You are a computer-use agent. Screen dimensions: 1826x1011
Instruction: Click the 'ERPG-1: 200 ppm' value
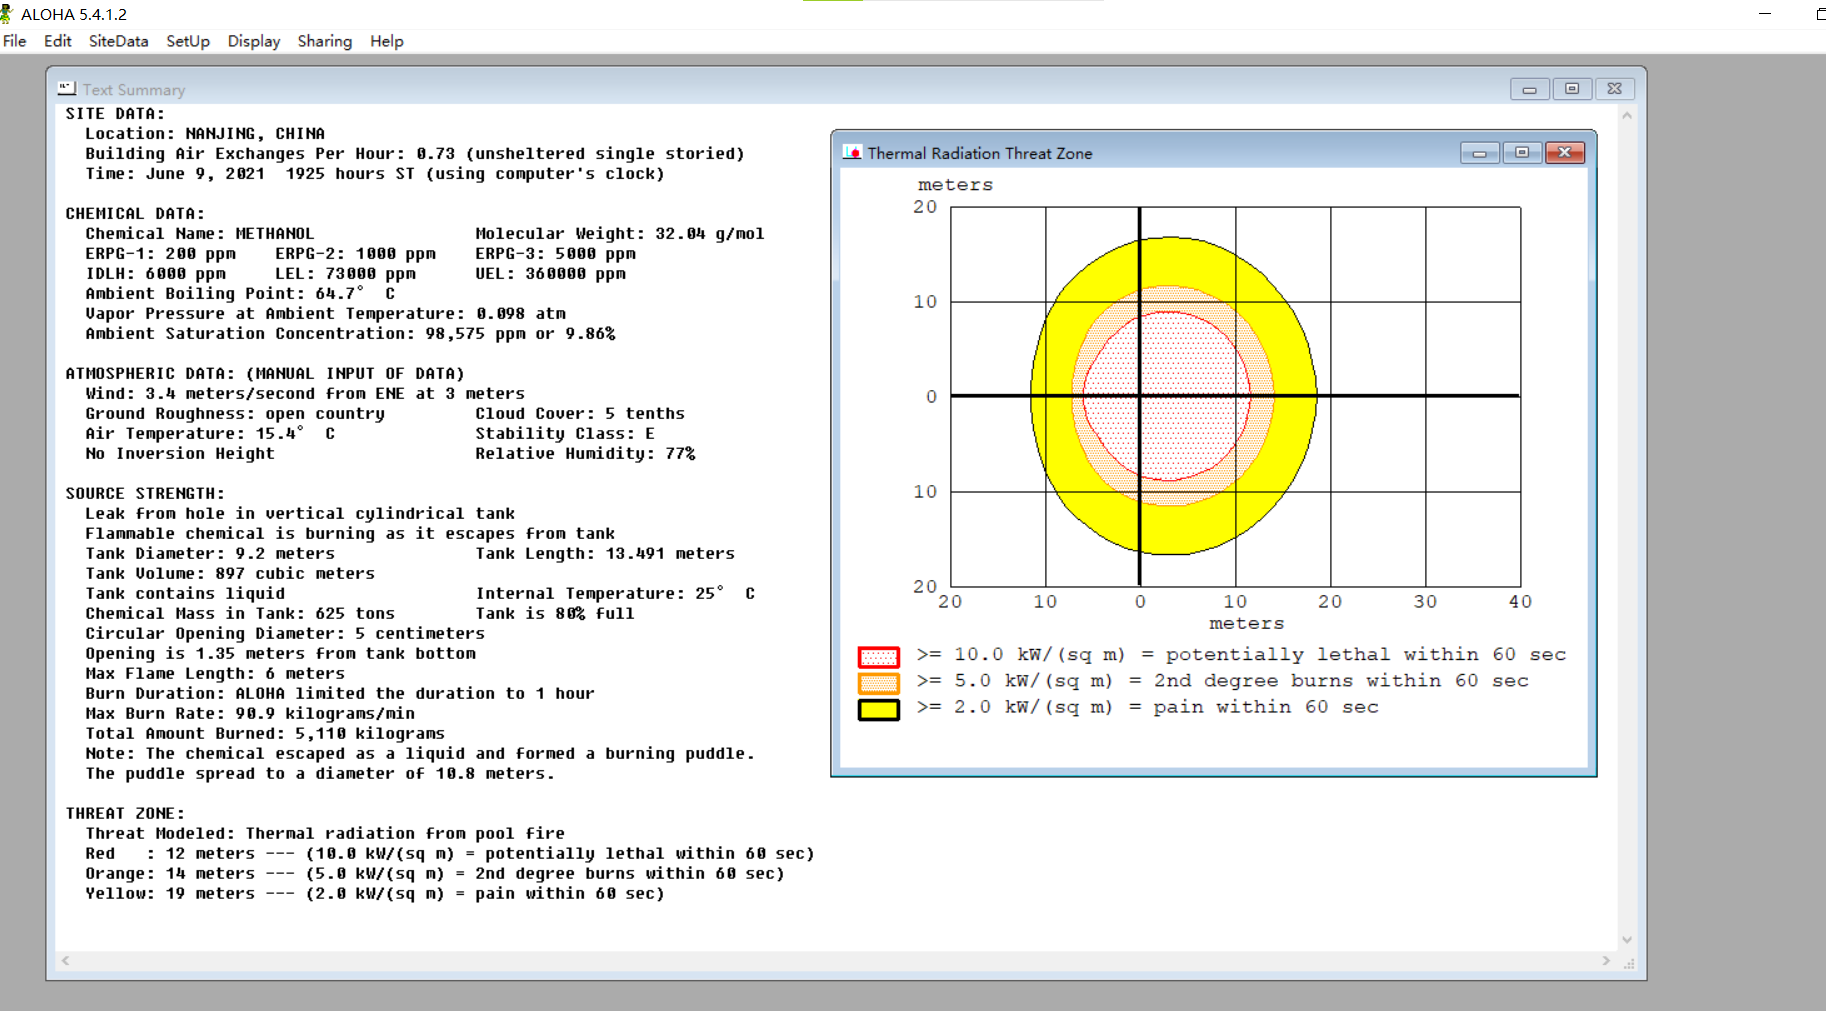coord(161,254)
